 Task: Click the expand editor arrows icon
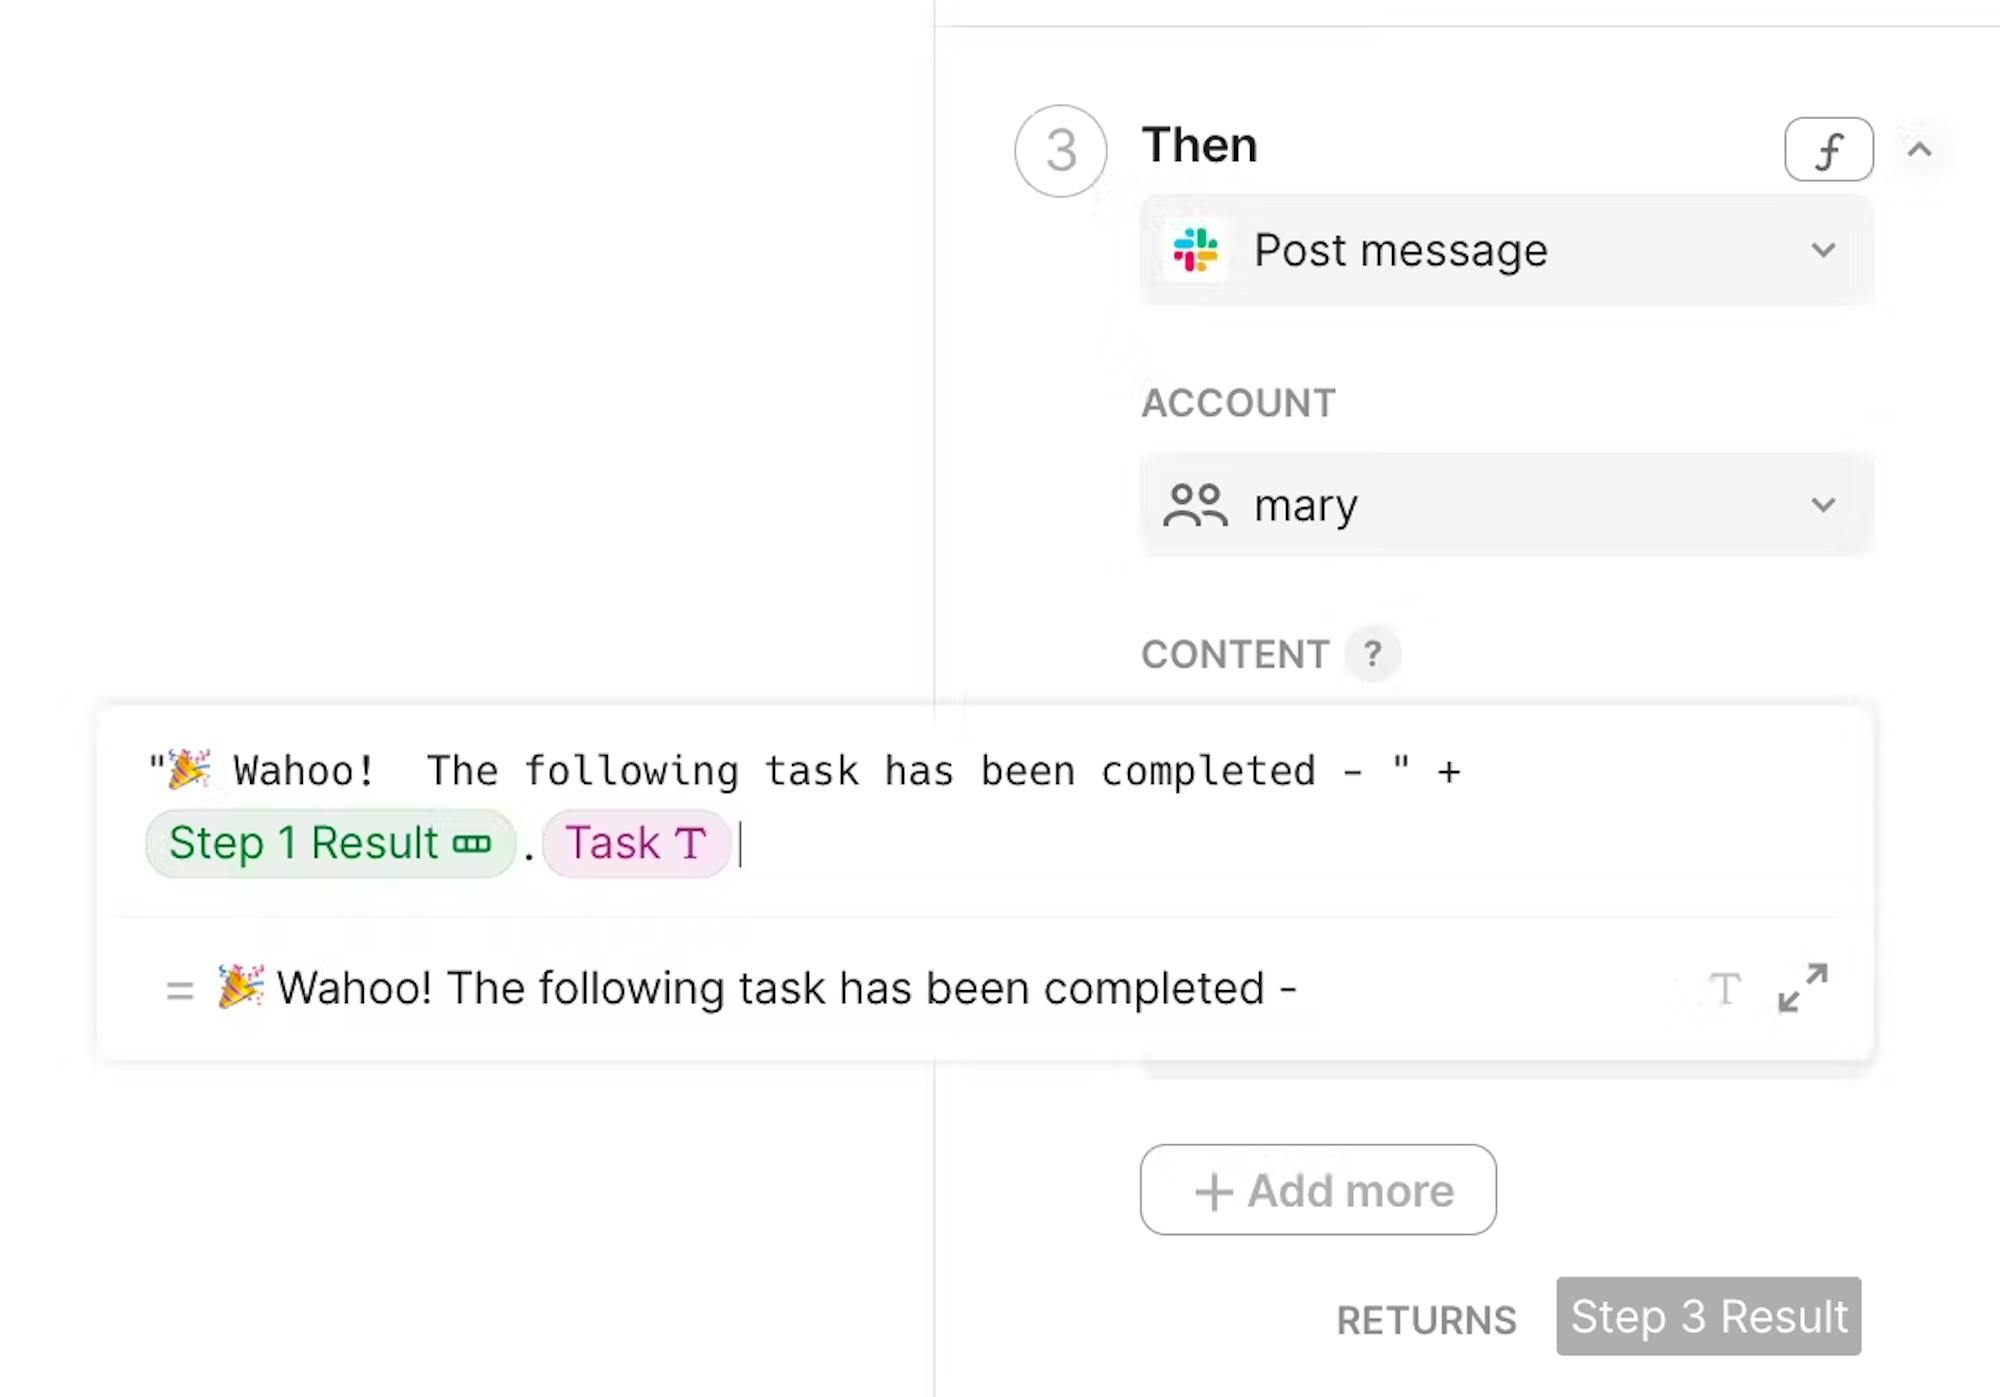click(x=1802, y=988)
